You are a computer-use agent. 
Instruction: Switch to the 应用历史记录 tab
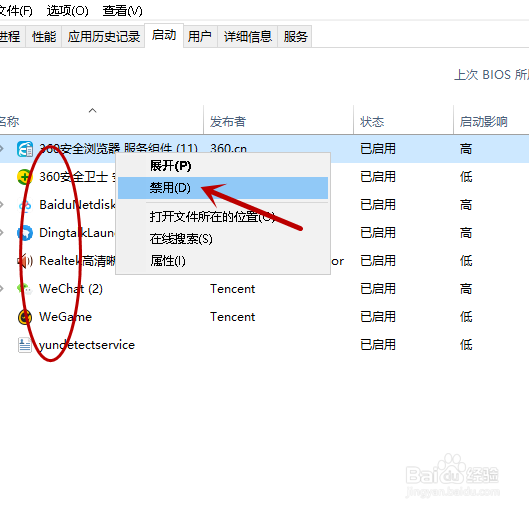[x=104, y=36]
